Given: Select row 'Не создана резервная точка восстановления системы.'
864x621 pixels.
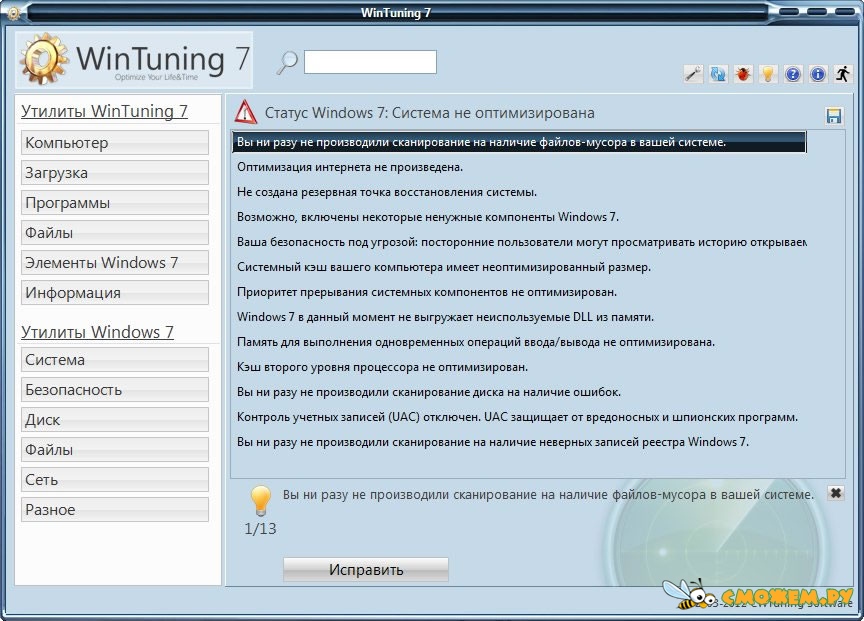Looking at the screenshot, I should (x=519, y=192).
